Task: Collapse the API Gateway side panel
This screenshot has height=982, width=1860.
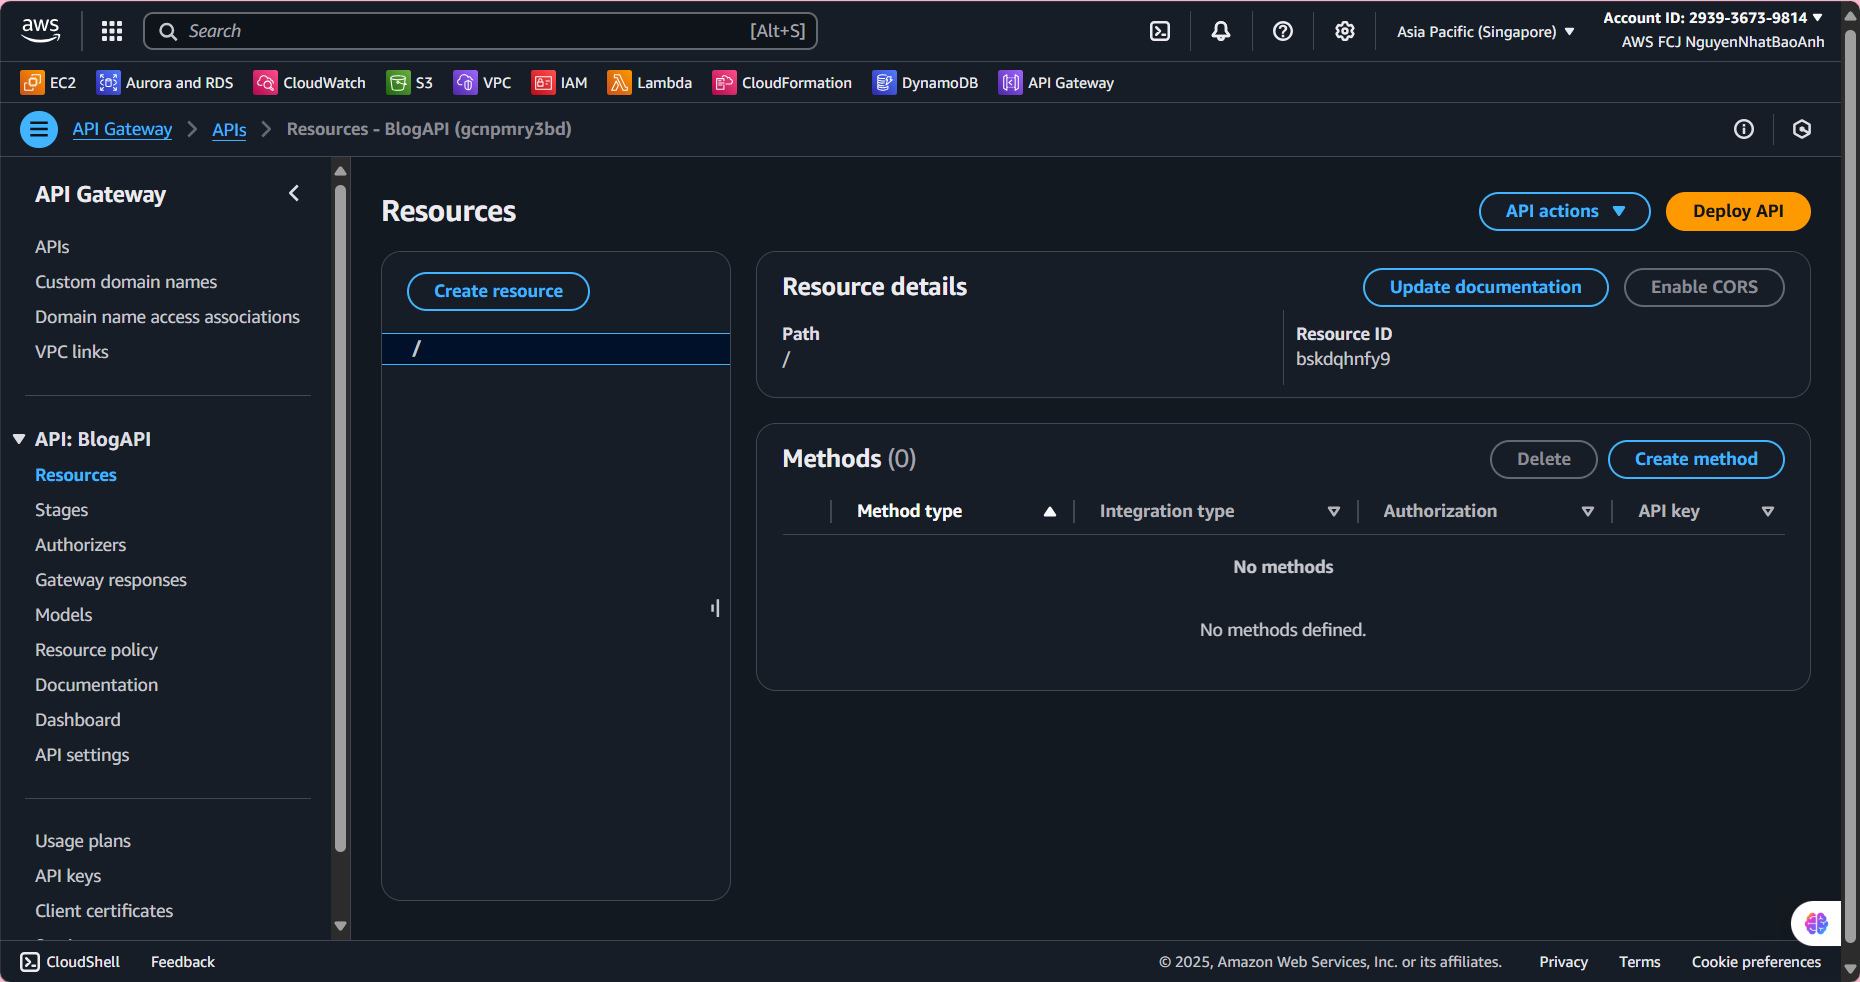Action: [294, 193]
